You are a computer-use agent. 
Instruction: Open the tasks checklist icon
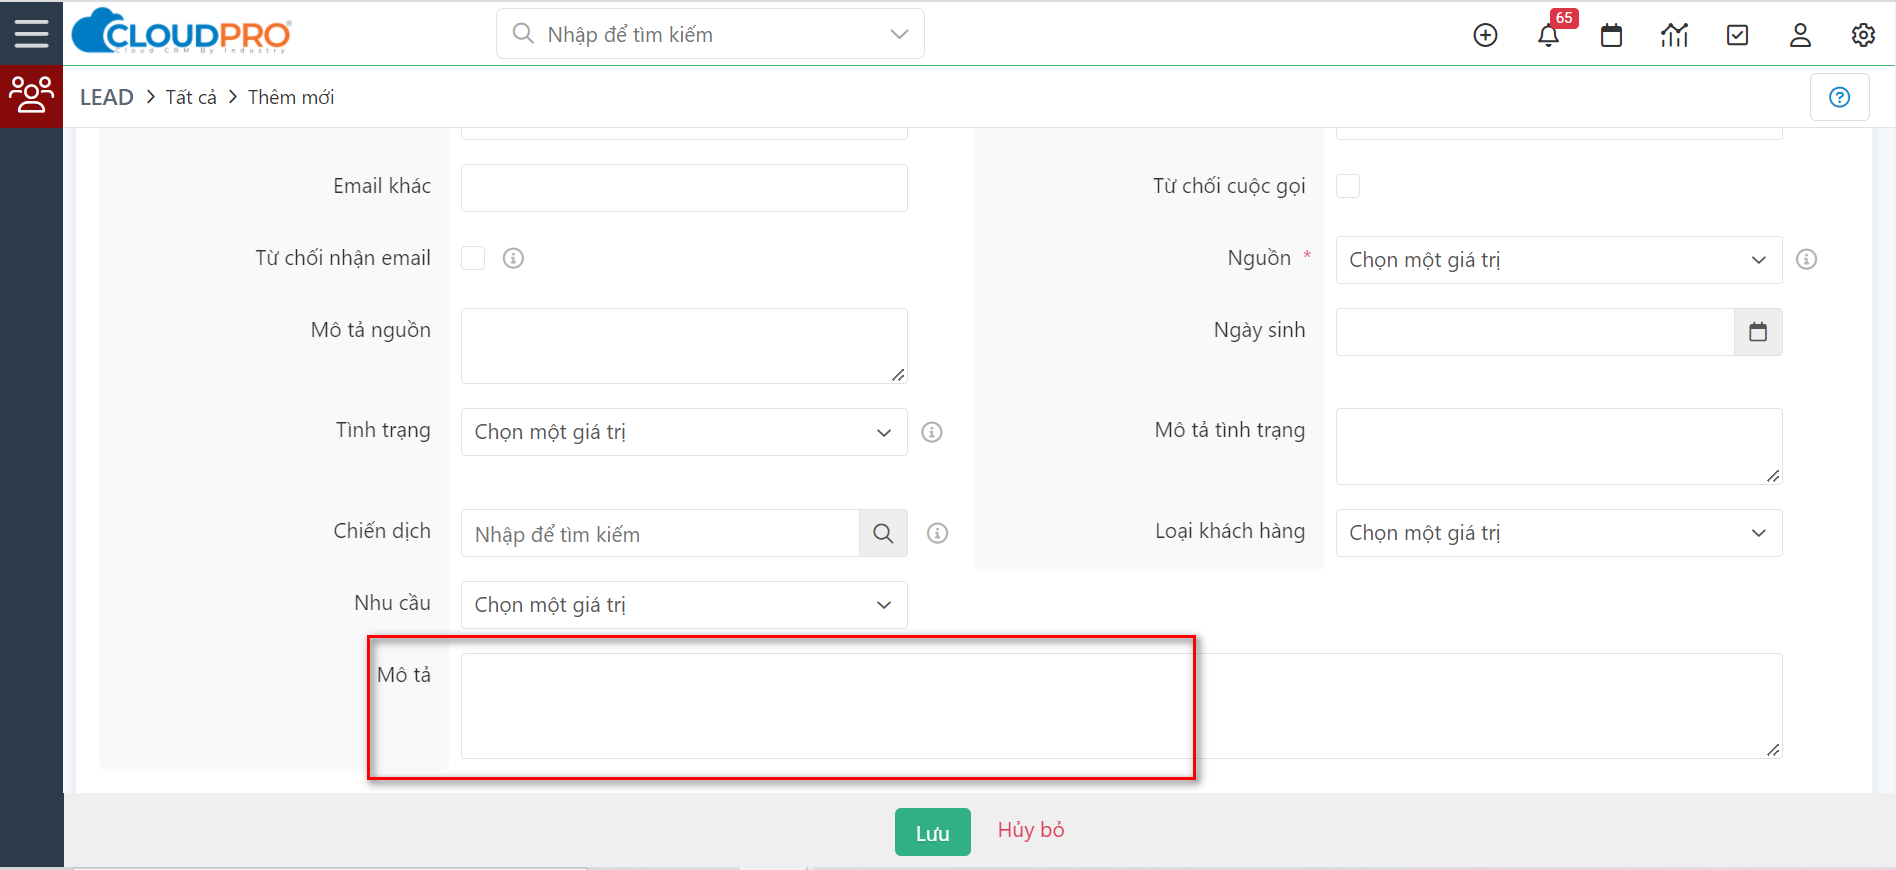(x=1738, y=35)
